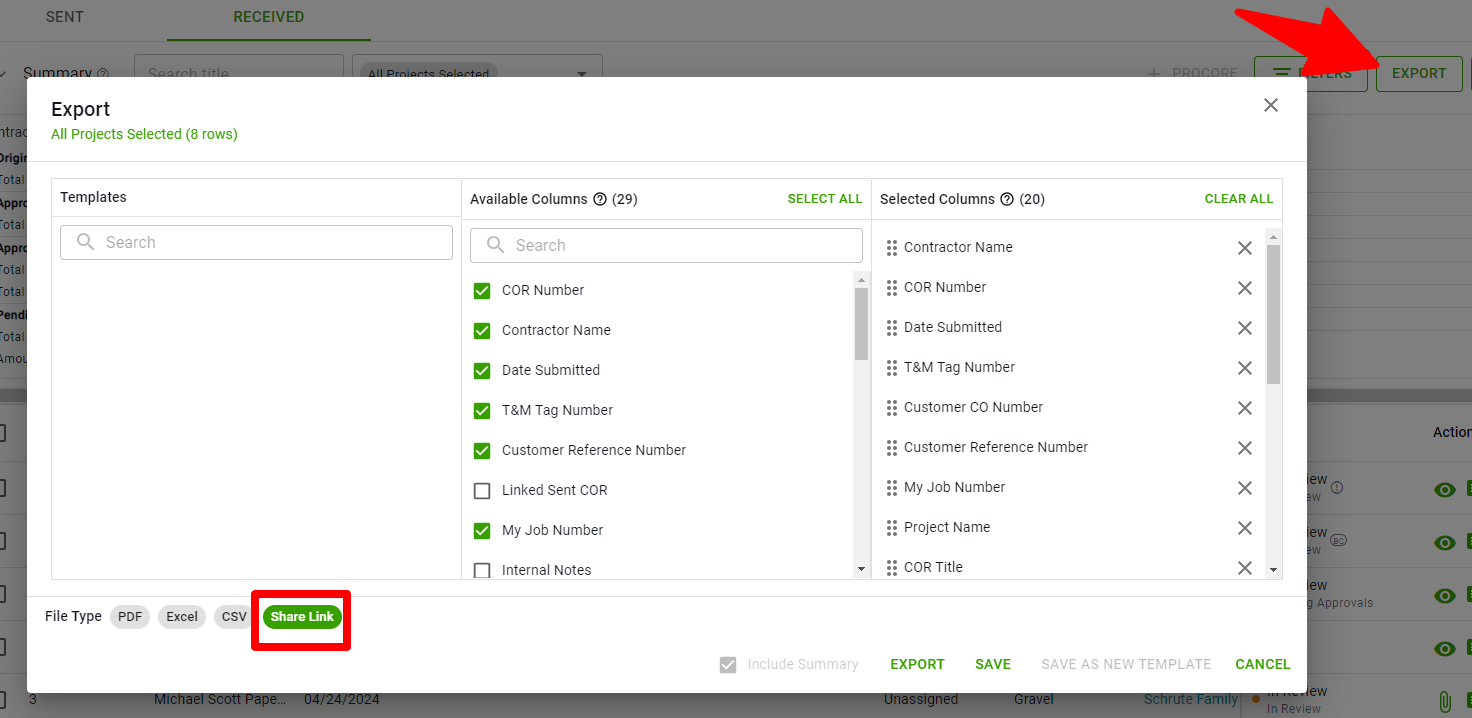Click drag handle beside COR Number
This screenshot has width=1472, height=718.
click(x=891, y=288)
